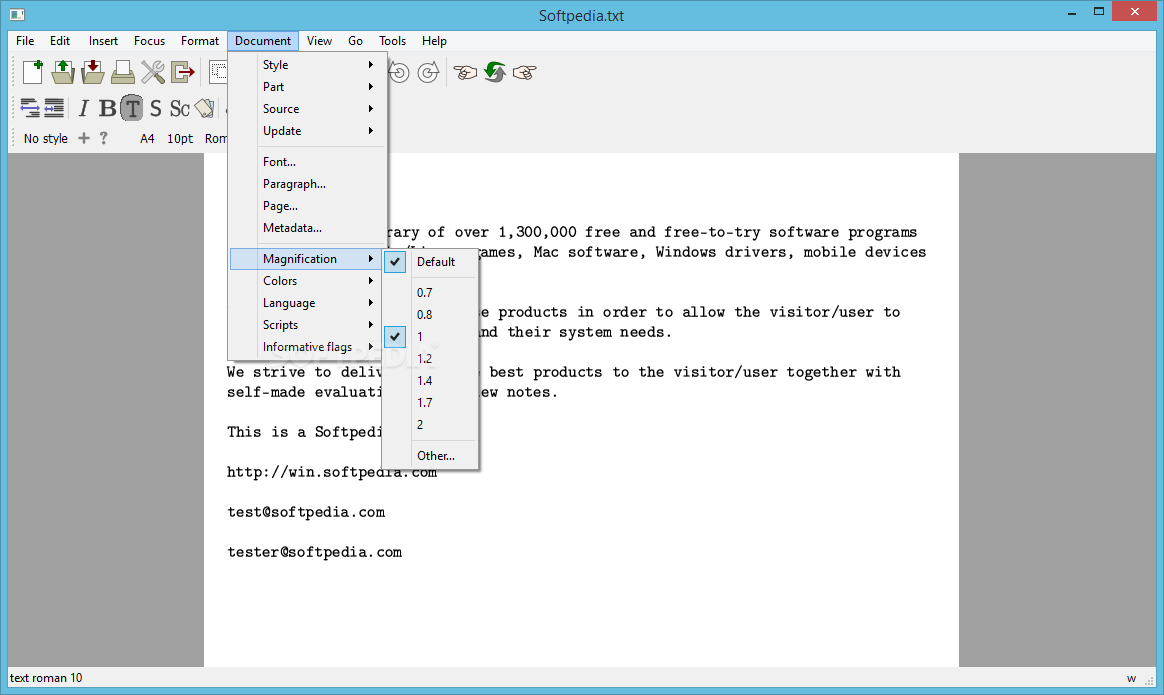
Task: Select magnification 1 checked option
Action: pyautogui.click(x=431, y=336)
